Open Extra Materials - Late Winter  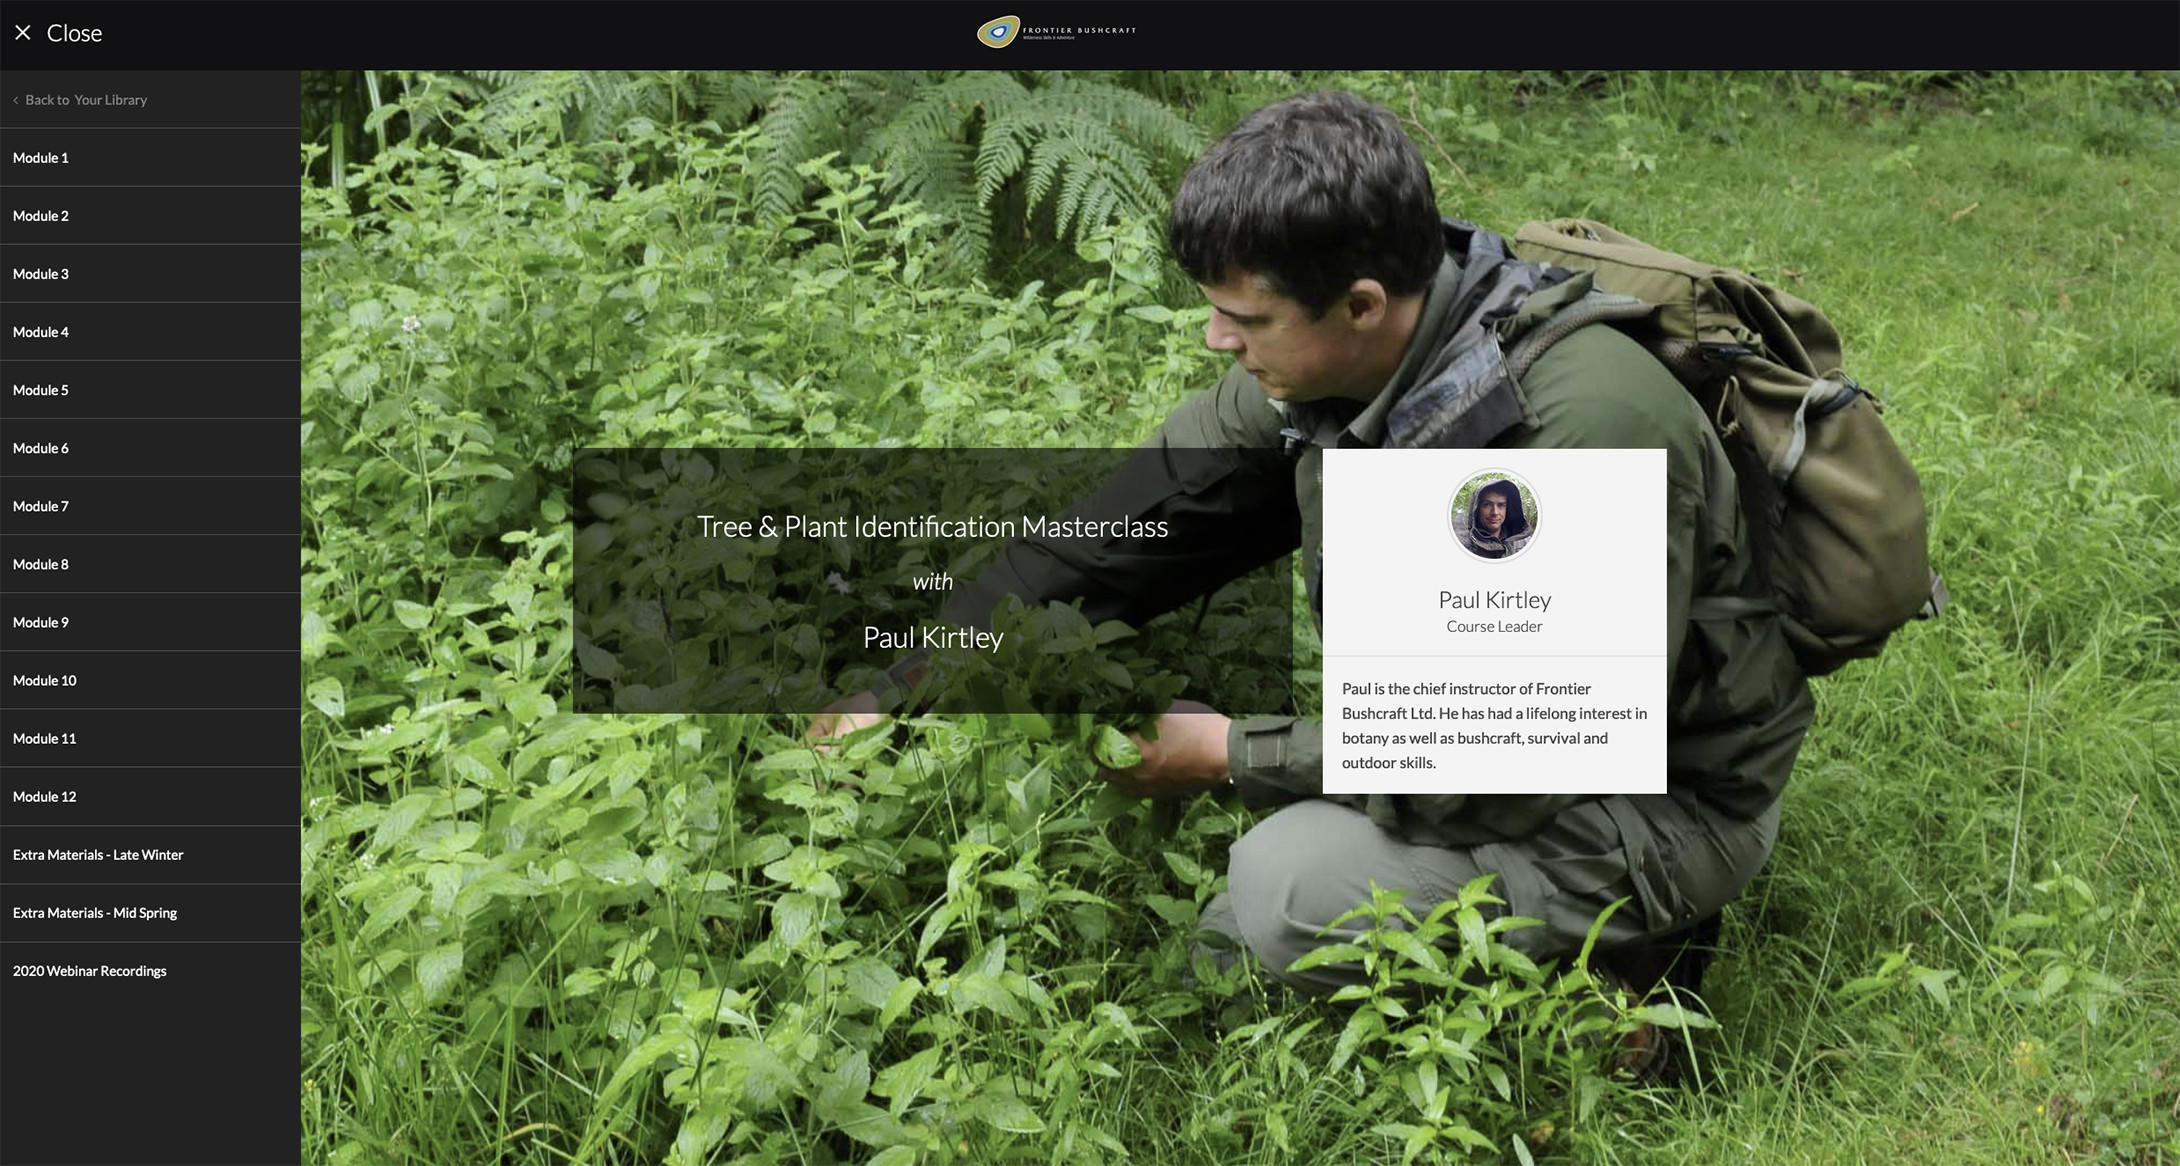click(x=98, y=855)
